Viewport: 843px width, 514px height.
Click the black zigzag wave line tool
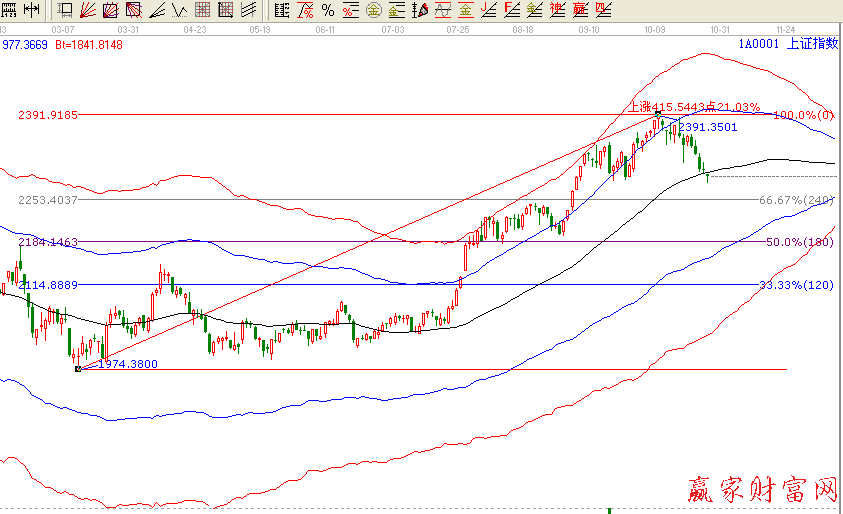(x=179, y=11)
